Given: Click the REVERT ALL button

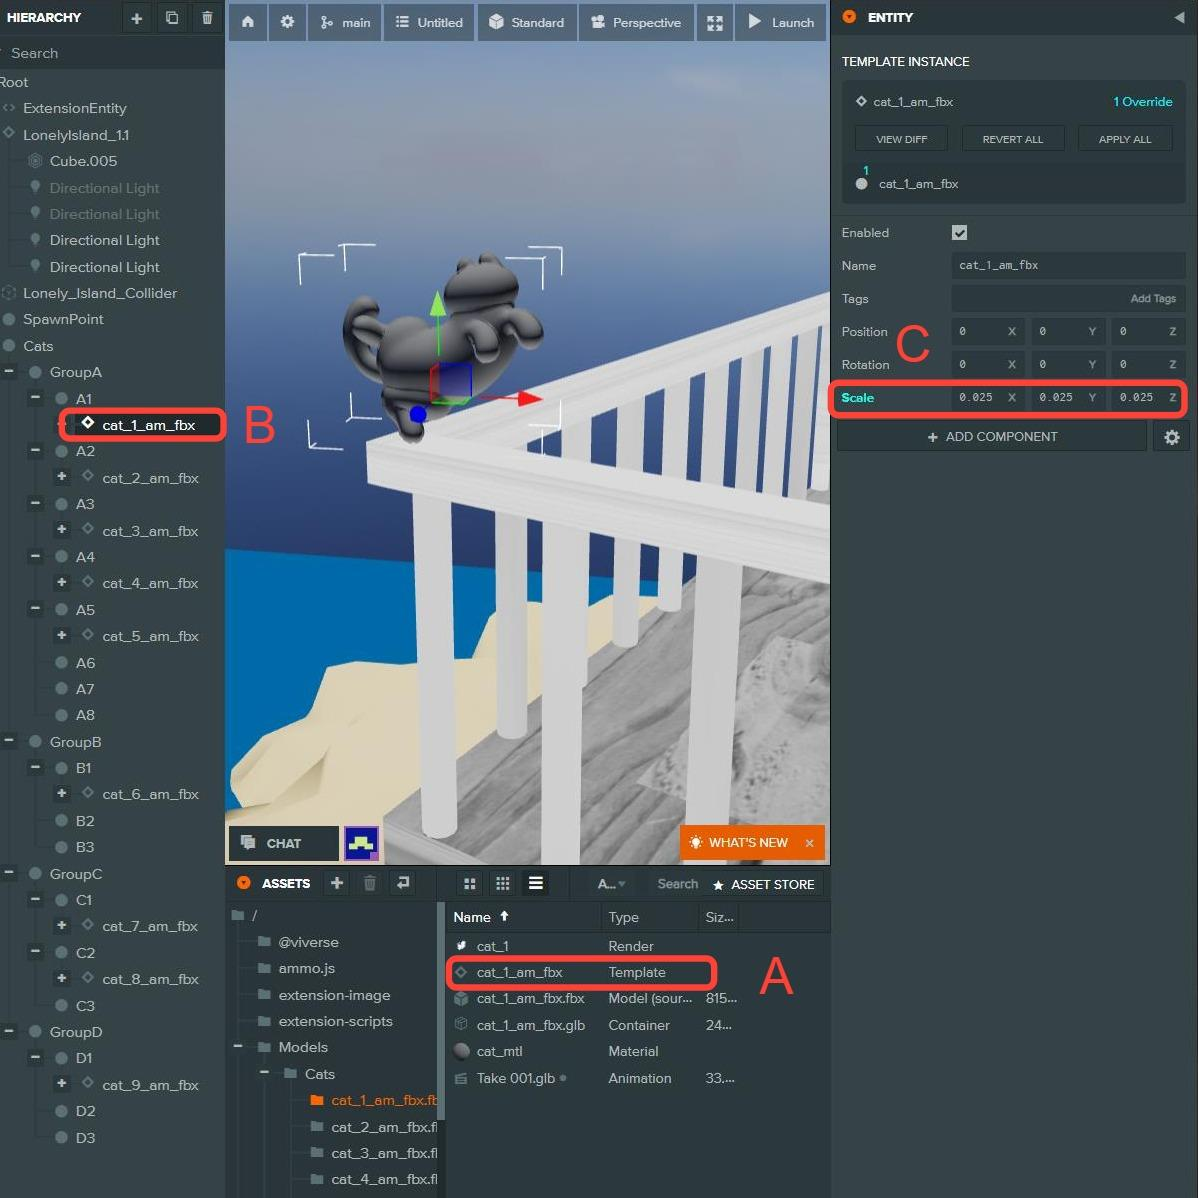Looking at the screenshot, I should coord(1012,139).
